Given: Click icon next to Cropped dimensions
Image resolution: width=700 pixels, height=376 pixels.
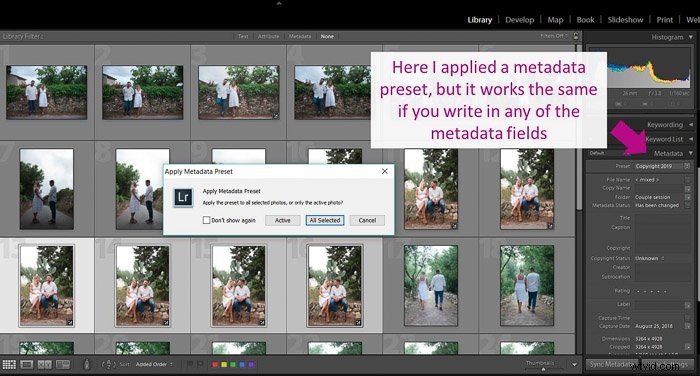Looking at the screenshot, I should pyautogui.click(x=688, y=347).
